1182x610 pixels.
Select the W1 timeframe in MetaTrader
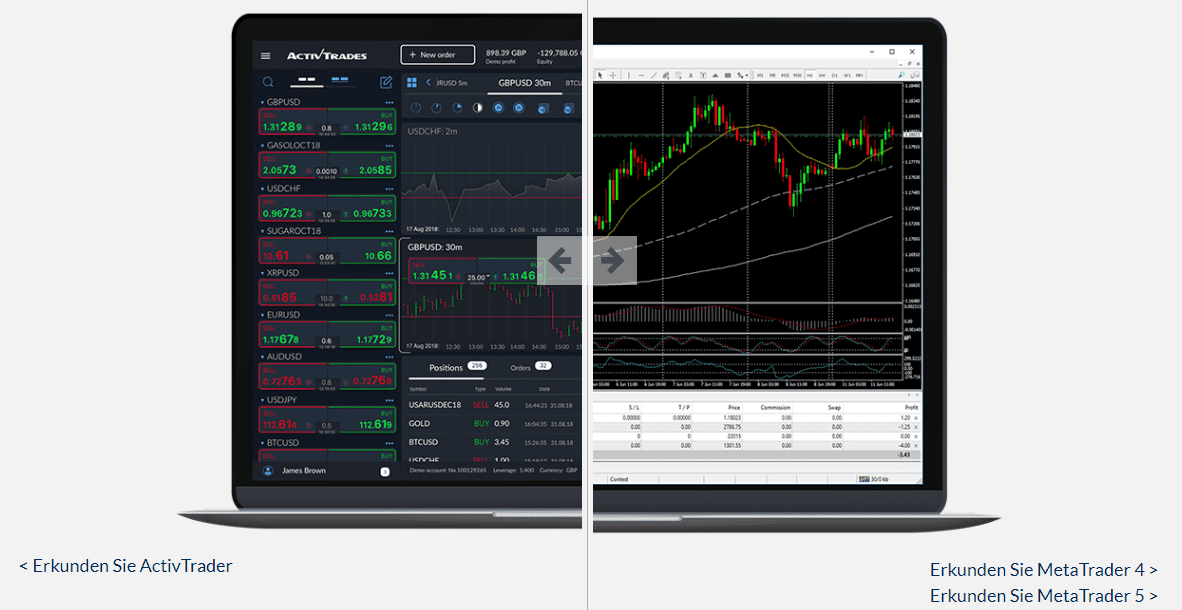(x=847, y=75)
